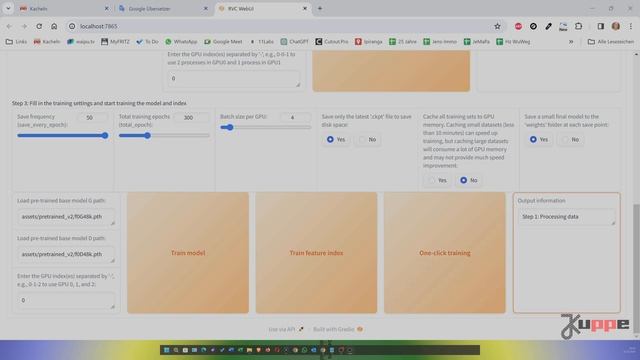Open the To Do bookmark

(x=147, y=42)
